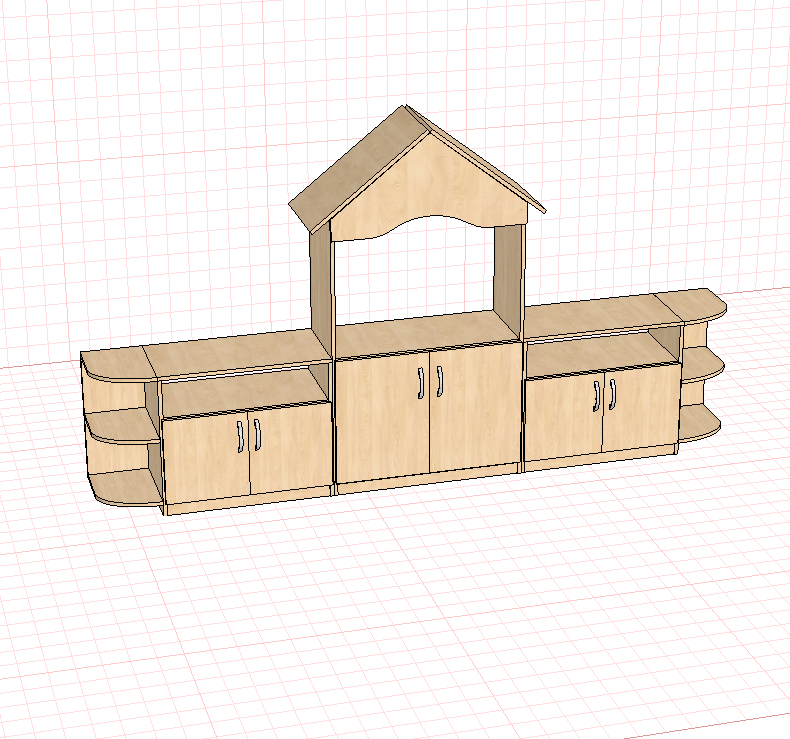
Task: Click the central cabinet's left door
Action: [382, 416]
